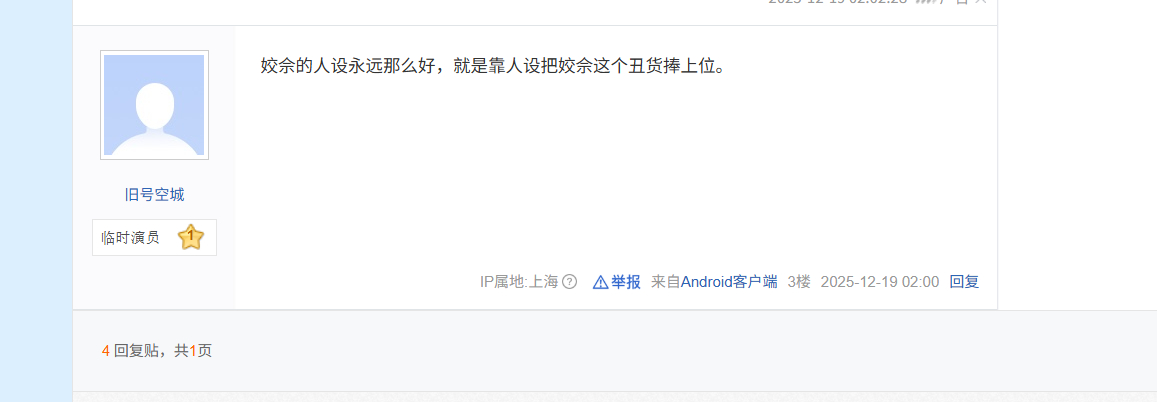1157x402 pixels.
Task: Click the orange 4 reply count number
Action: tap(106, 351)
